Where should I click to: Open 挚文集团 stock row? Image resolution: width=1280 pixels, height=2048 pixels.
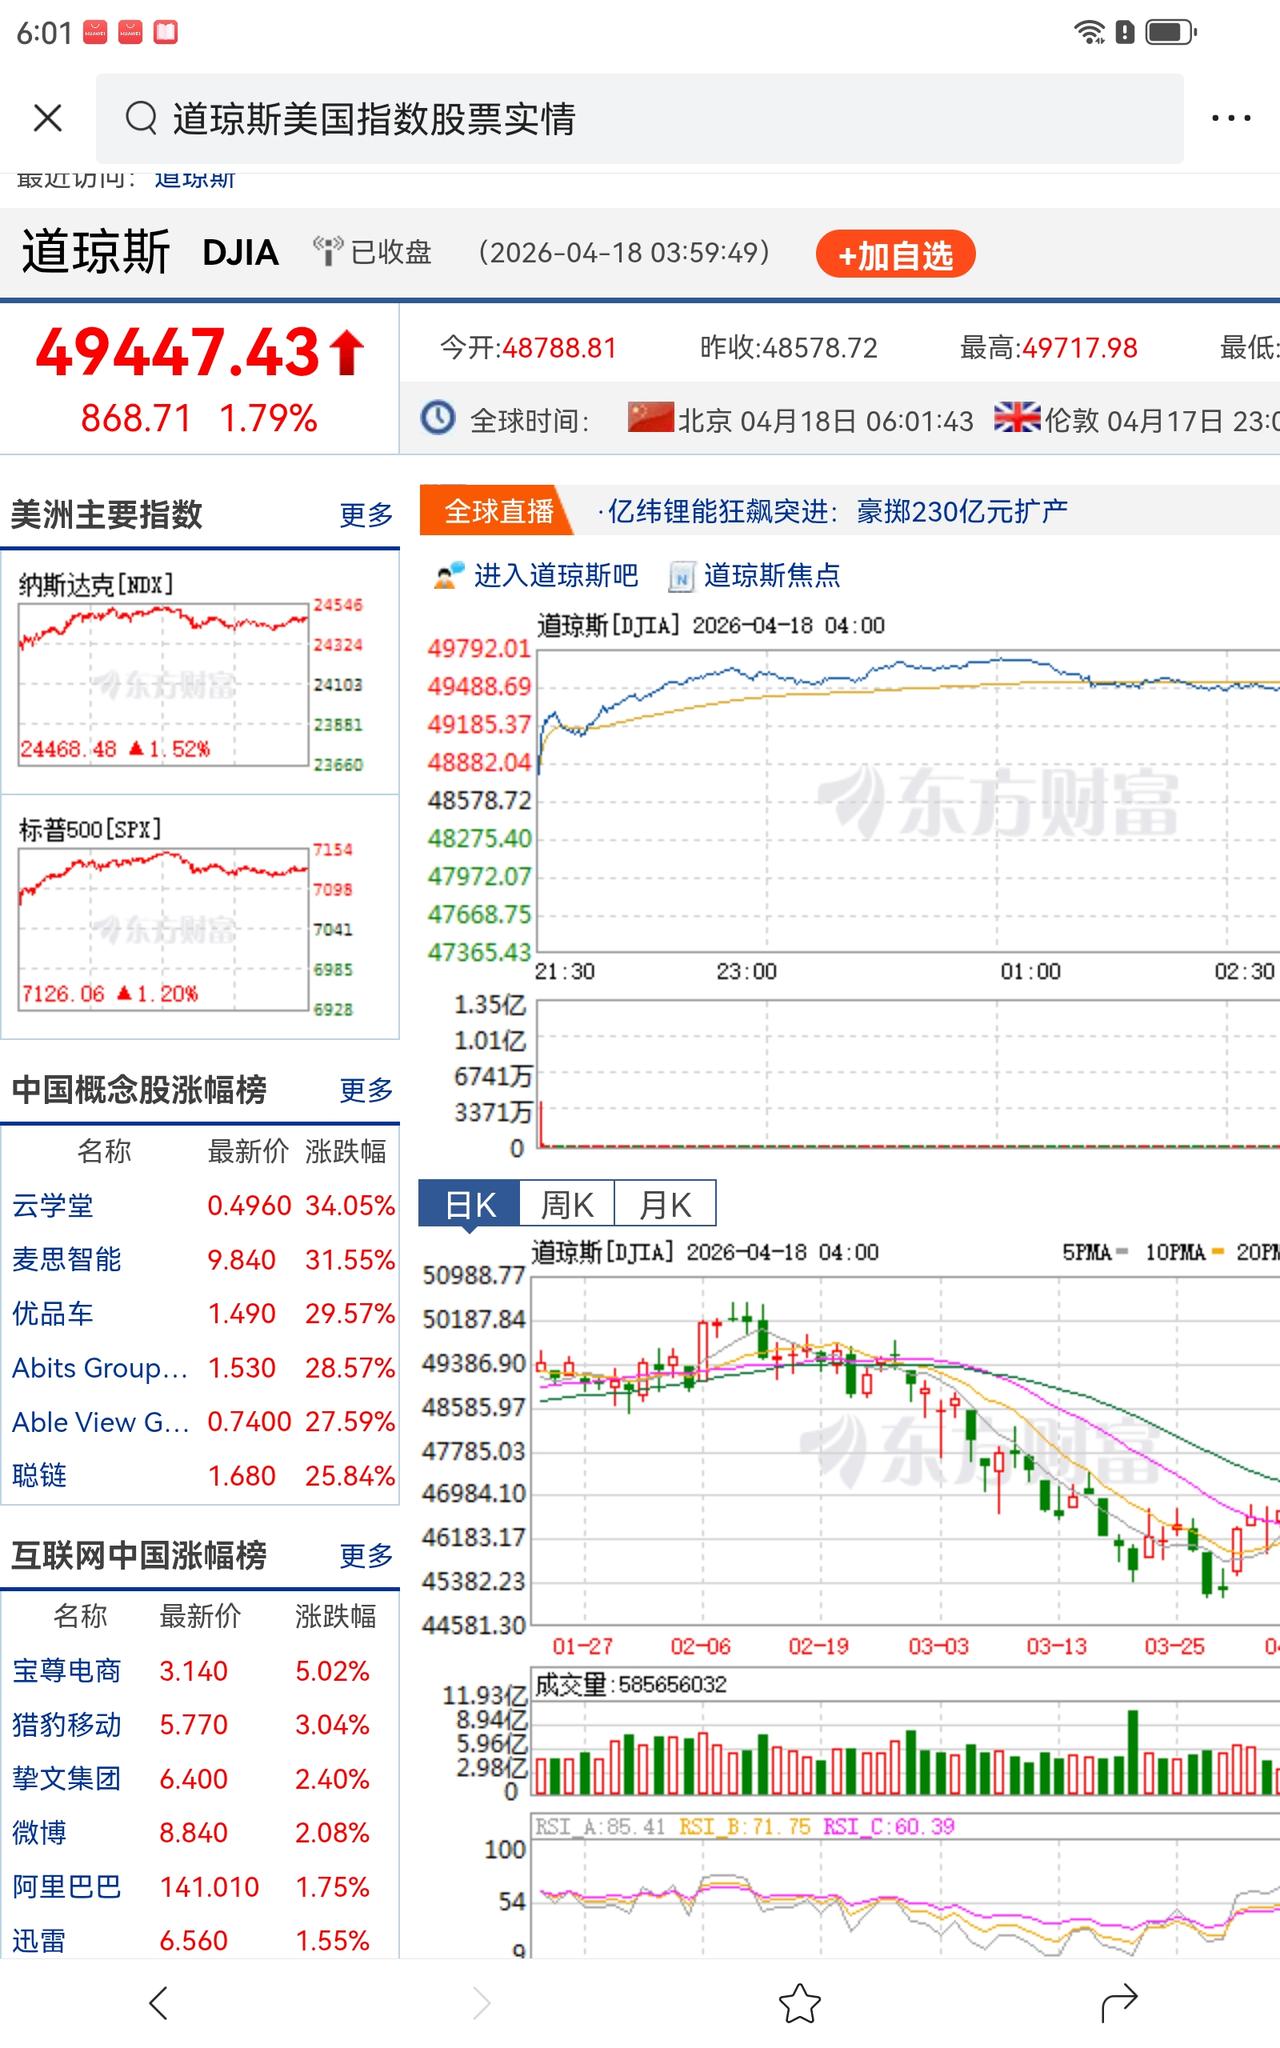click(x=200, y=1779)
